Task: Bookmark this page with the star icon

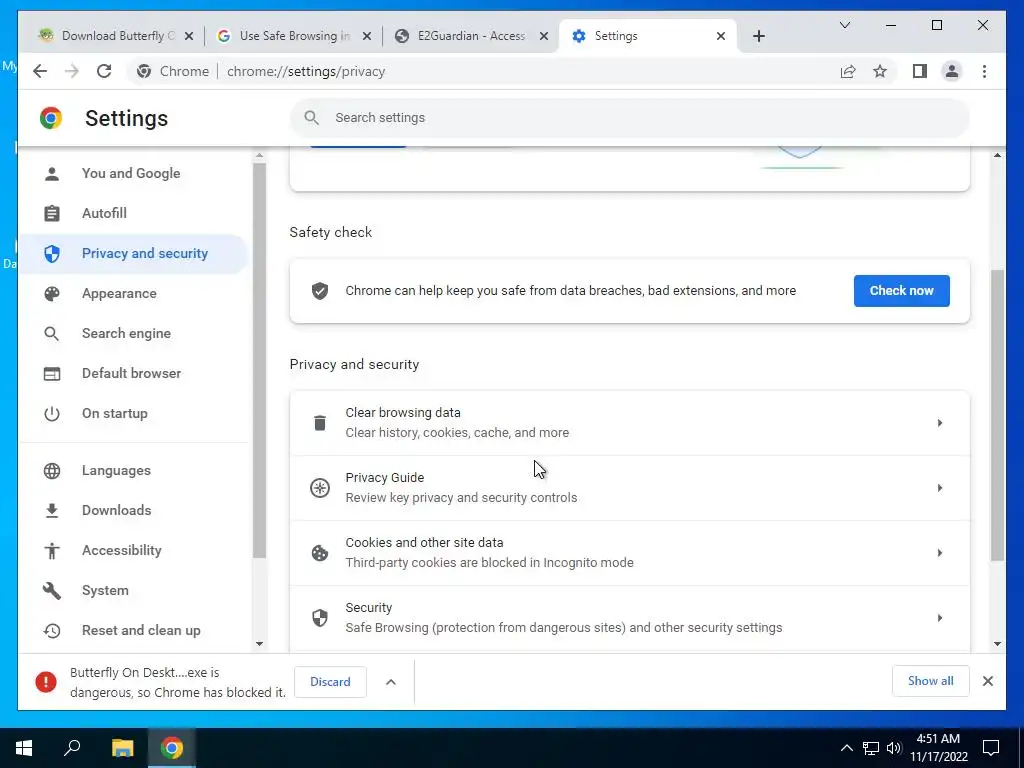Action: 880,71
